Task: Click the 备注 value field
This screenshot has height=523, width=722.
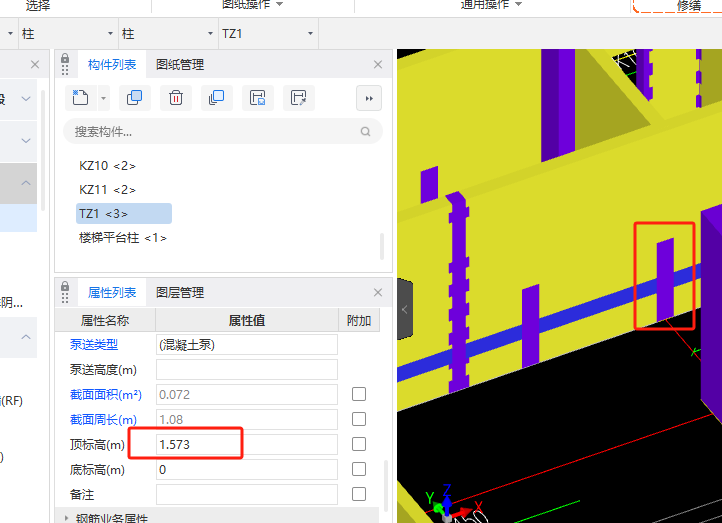Action: click(x=247, y=494)
